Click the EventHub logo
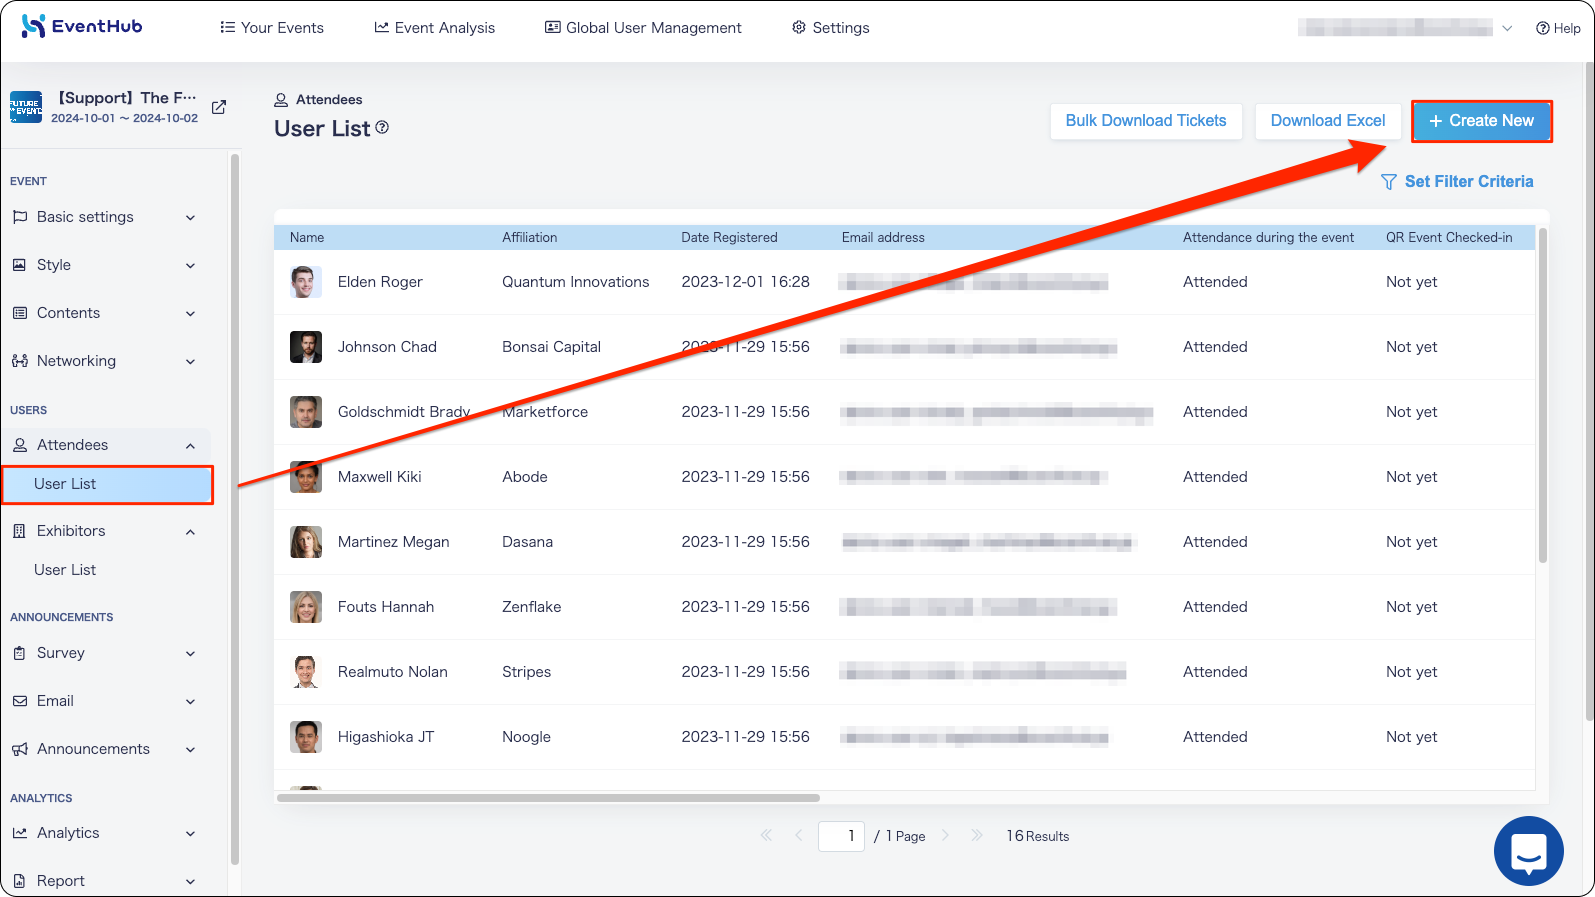This screenshot has height=897, width=1595. [82, 26]
